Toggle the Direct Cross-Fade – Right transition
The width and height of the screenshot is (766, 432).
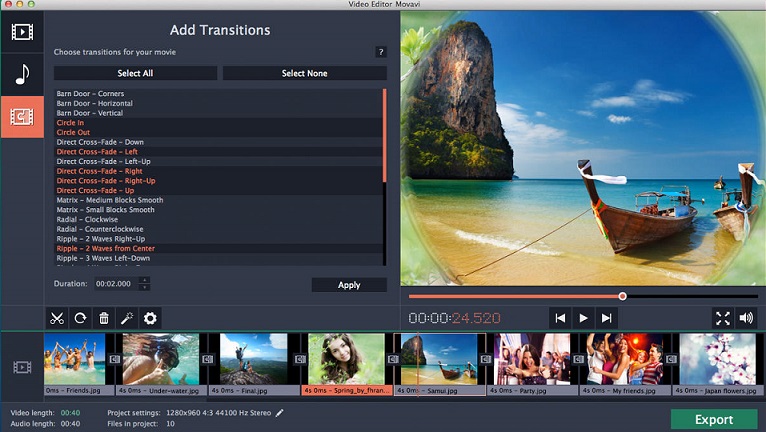[x=99, y=171]
